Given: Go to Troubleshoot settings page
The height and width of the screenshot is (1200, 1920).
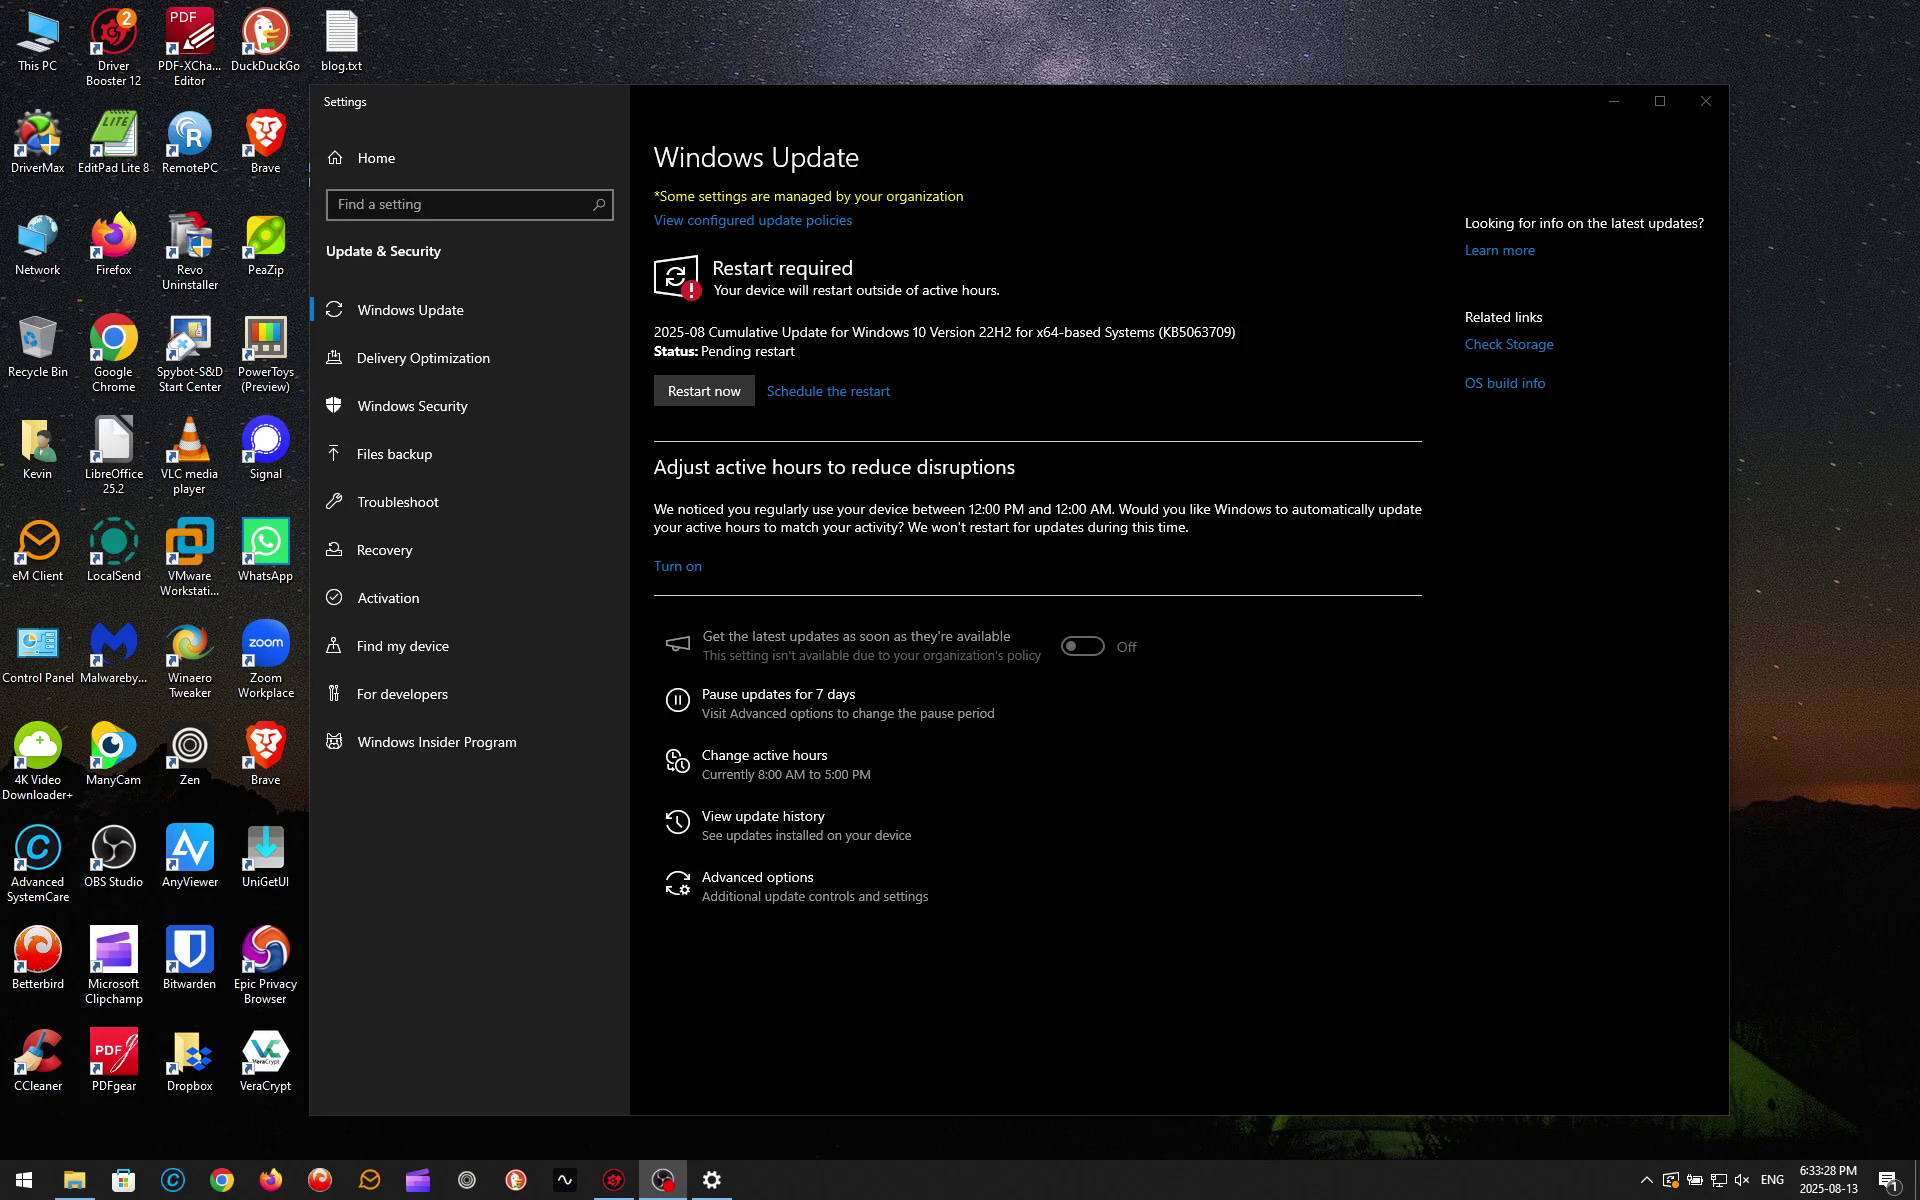Looking at the screenshot, I should coord(397,502).
